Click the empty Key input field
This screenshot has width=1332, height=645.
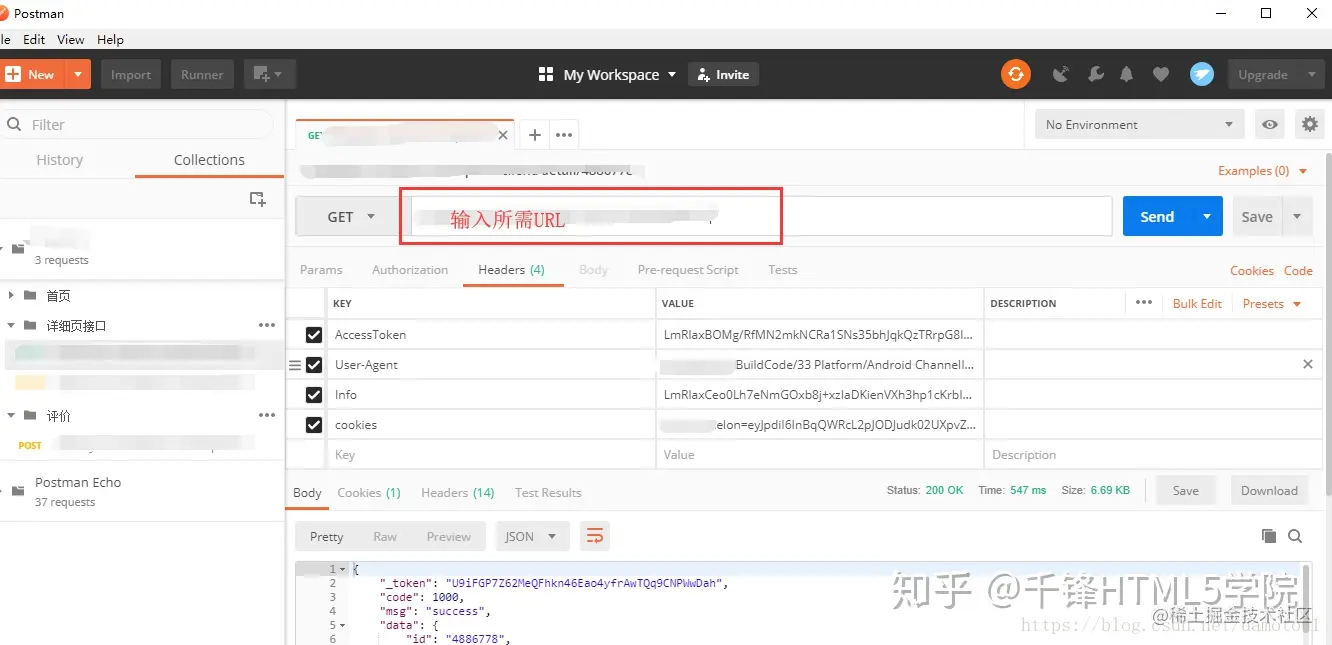click(x=491, y=455)
